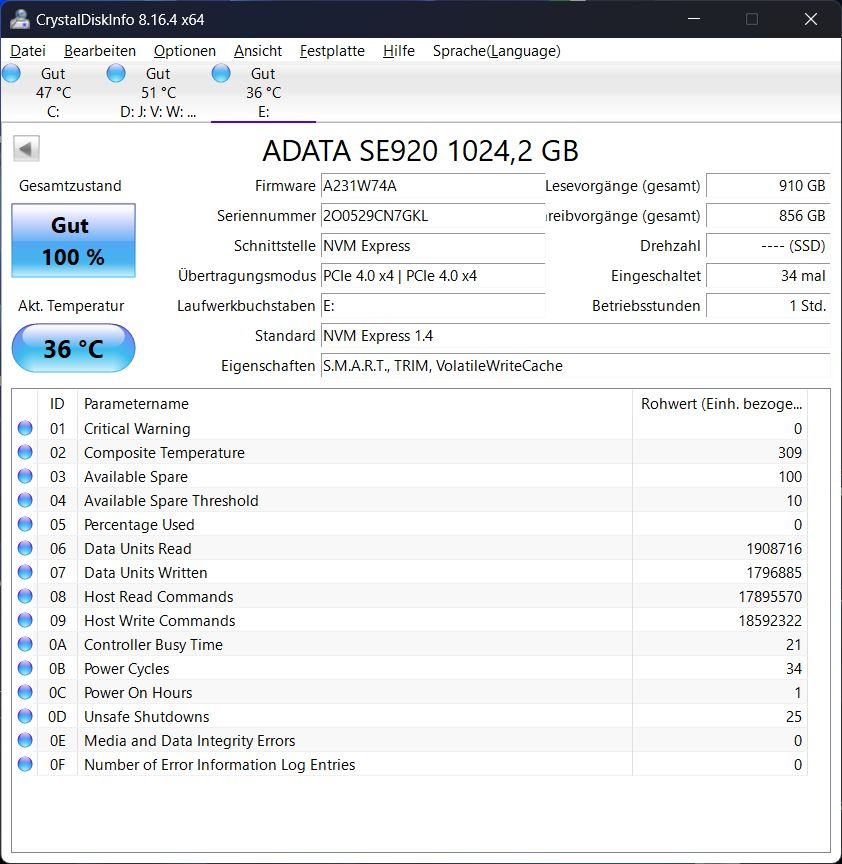
Task: Click the Rohwert column header
Action: 720,404
